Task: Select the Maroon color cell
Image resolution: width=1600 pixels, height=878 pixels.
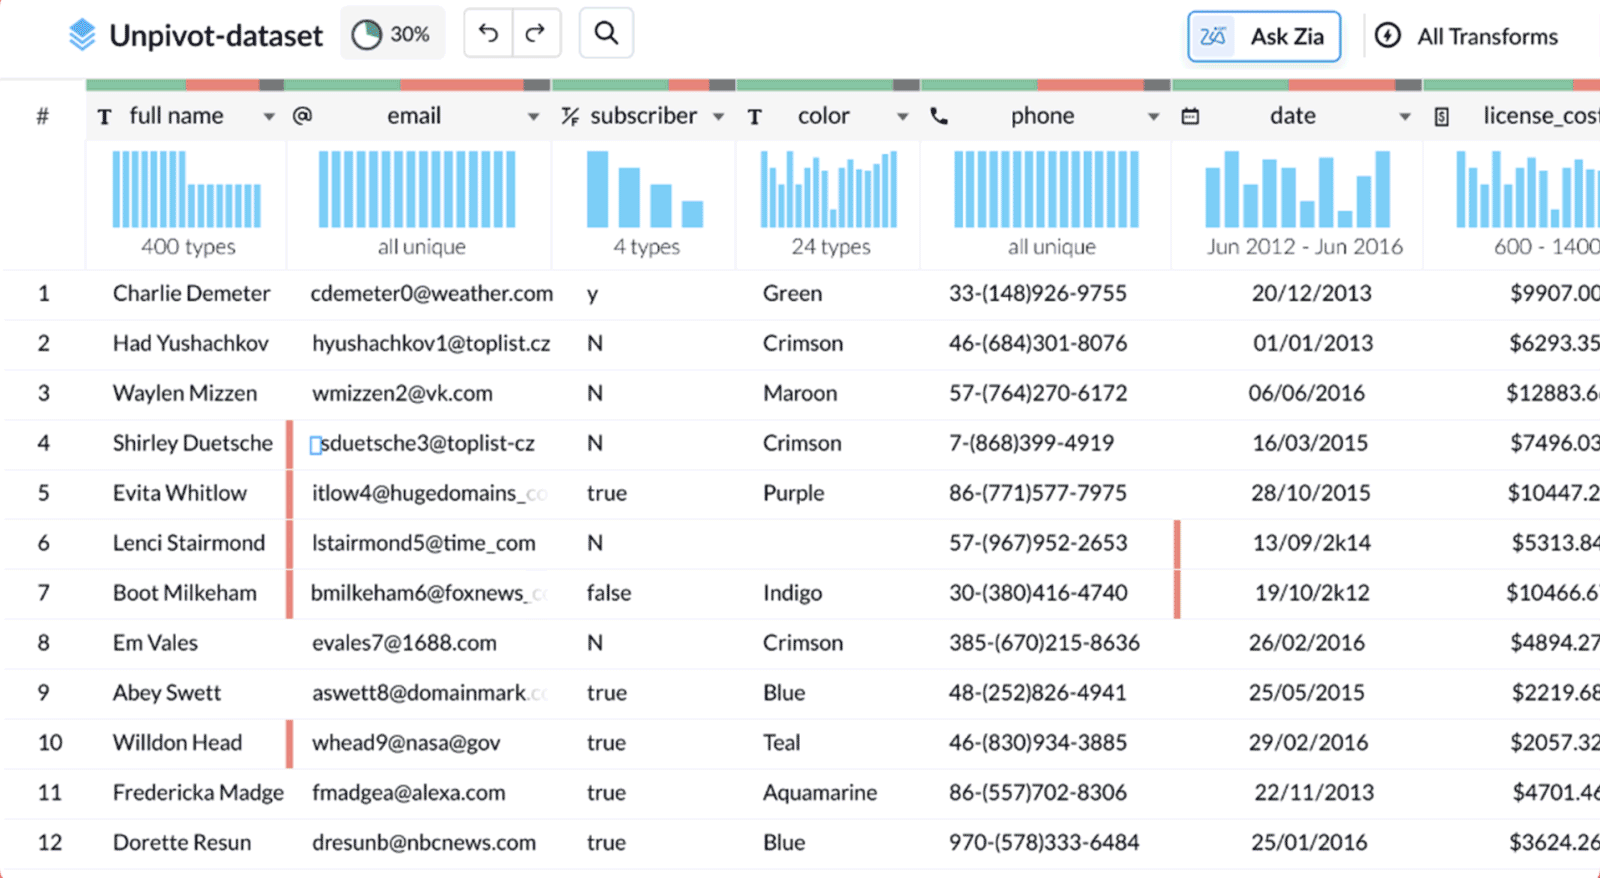Action: point(800,393)
